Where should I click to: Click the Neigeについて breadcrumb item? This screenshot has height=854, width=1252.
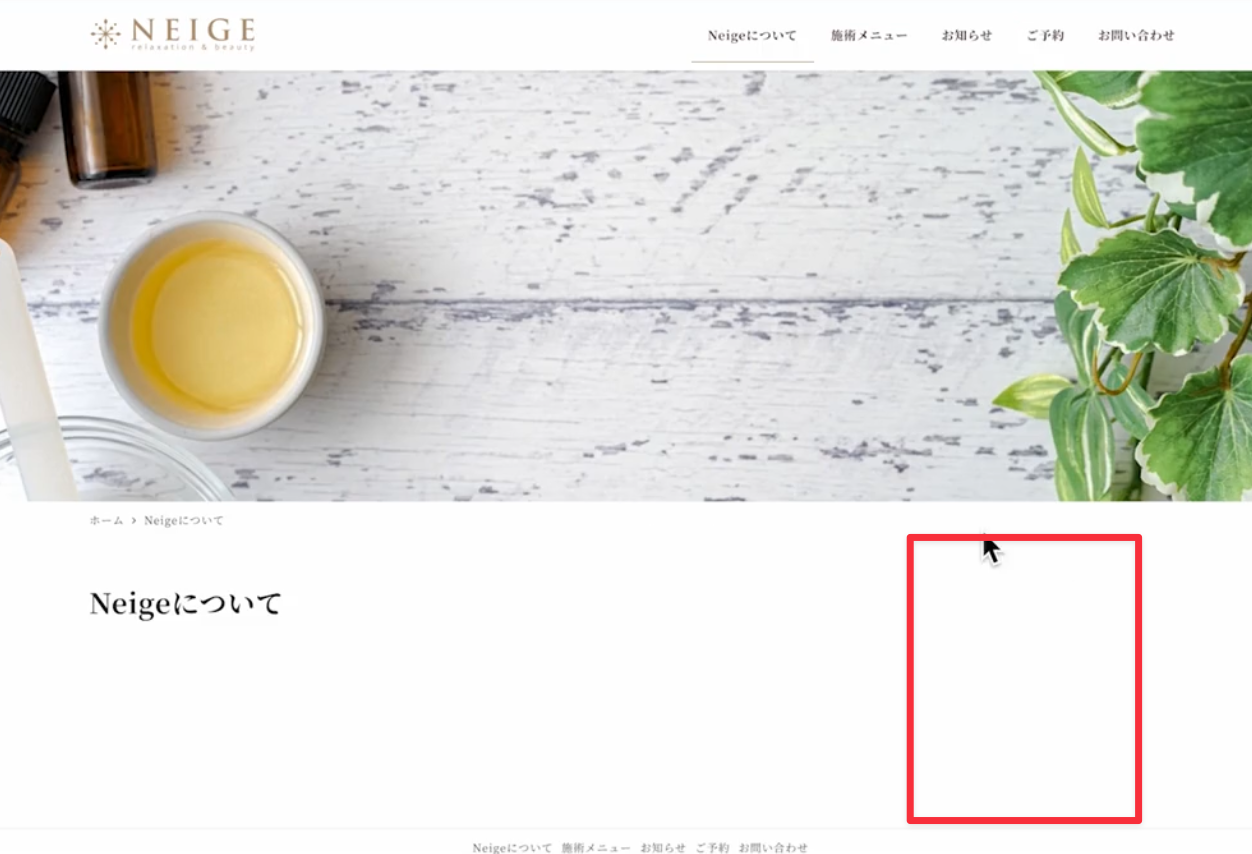(x=184, y=521)
